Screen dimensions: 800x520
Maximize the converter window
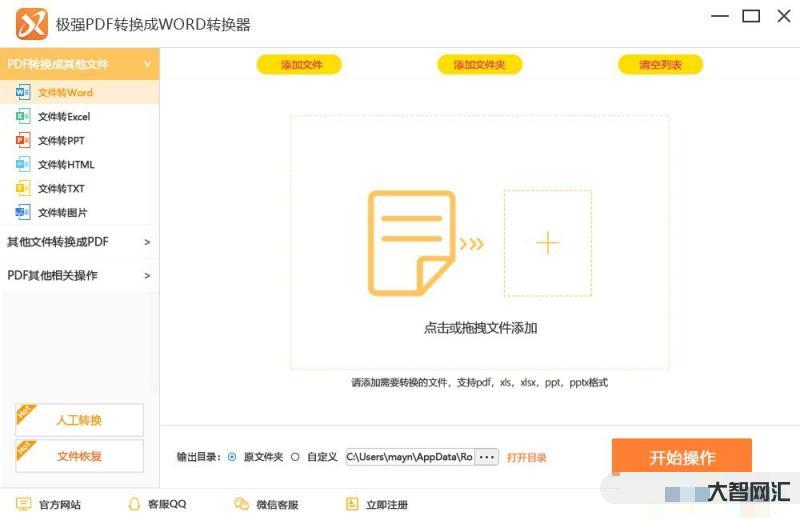pos(751,16)
